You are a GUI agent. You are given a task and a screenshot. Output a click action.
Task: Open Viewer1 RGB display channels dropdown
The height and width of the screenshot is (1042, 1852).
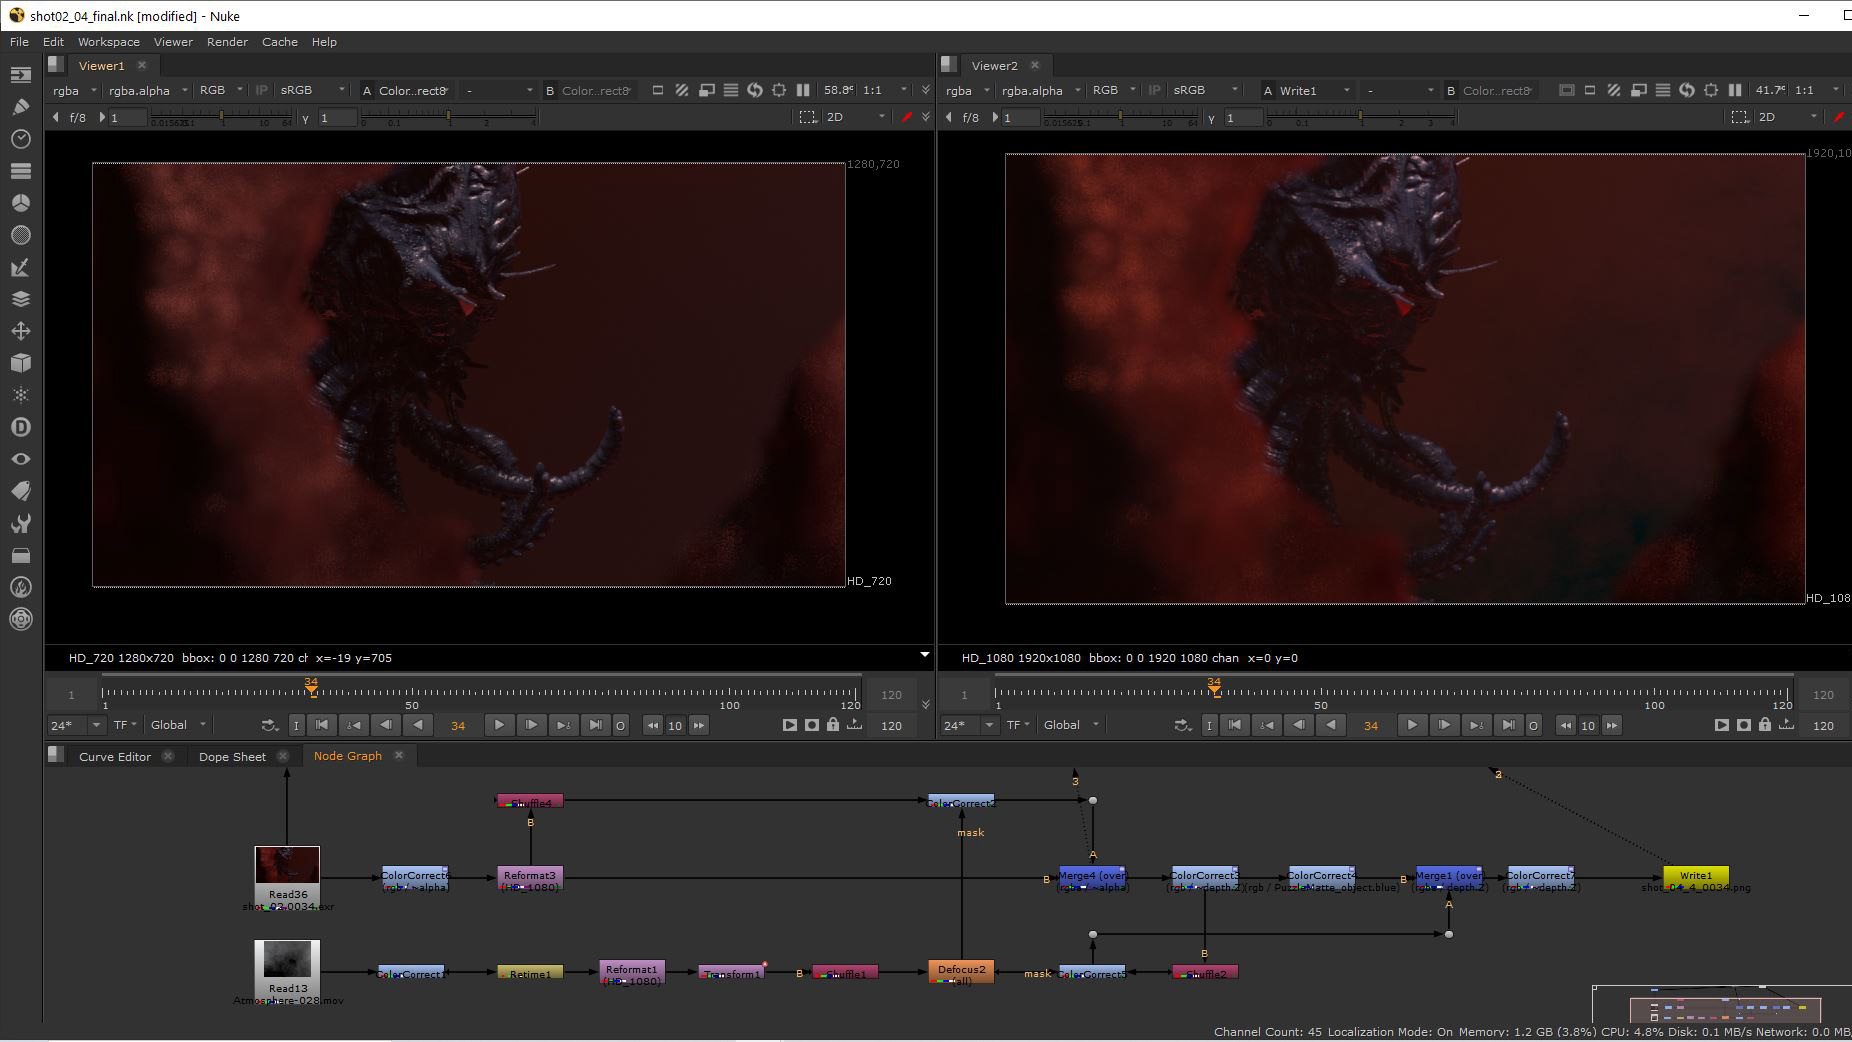(221, 90)
